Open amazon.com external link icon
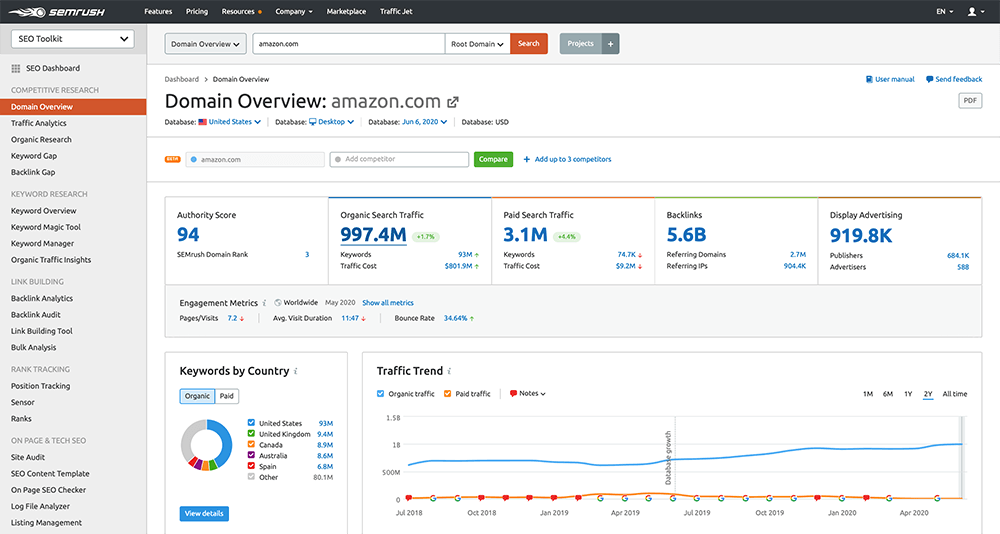1000x534 pixels. 453,102
